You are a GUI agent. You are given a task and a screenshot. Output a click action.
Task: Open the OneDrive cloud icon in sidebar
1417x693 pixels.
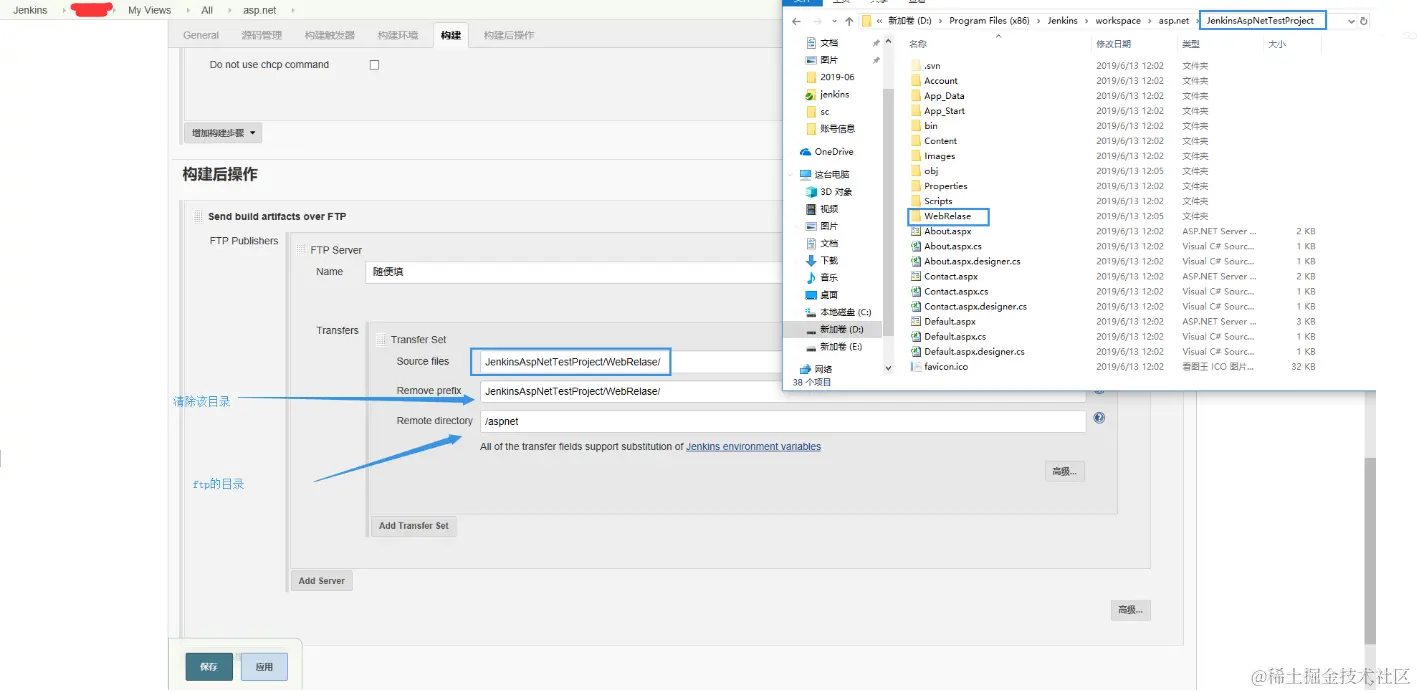point(805,152)
